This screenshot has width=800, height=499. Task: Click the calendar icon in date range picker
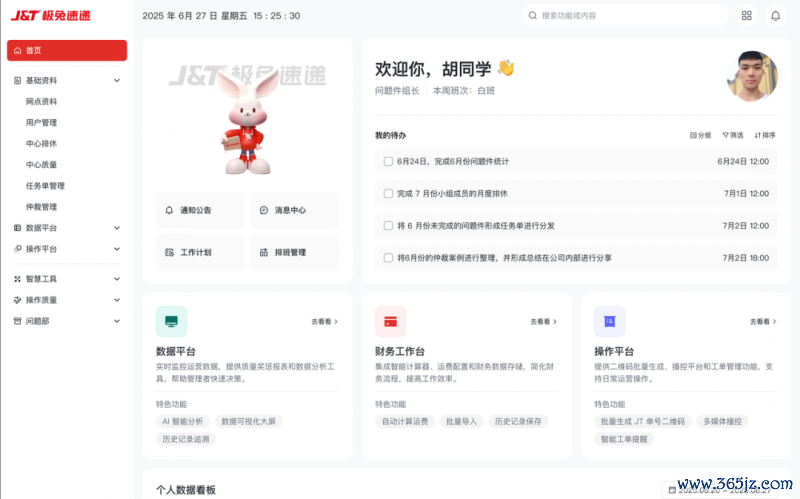[672, 490]
